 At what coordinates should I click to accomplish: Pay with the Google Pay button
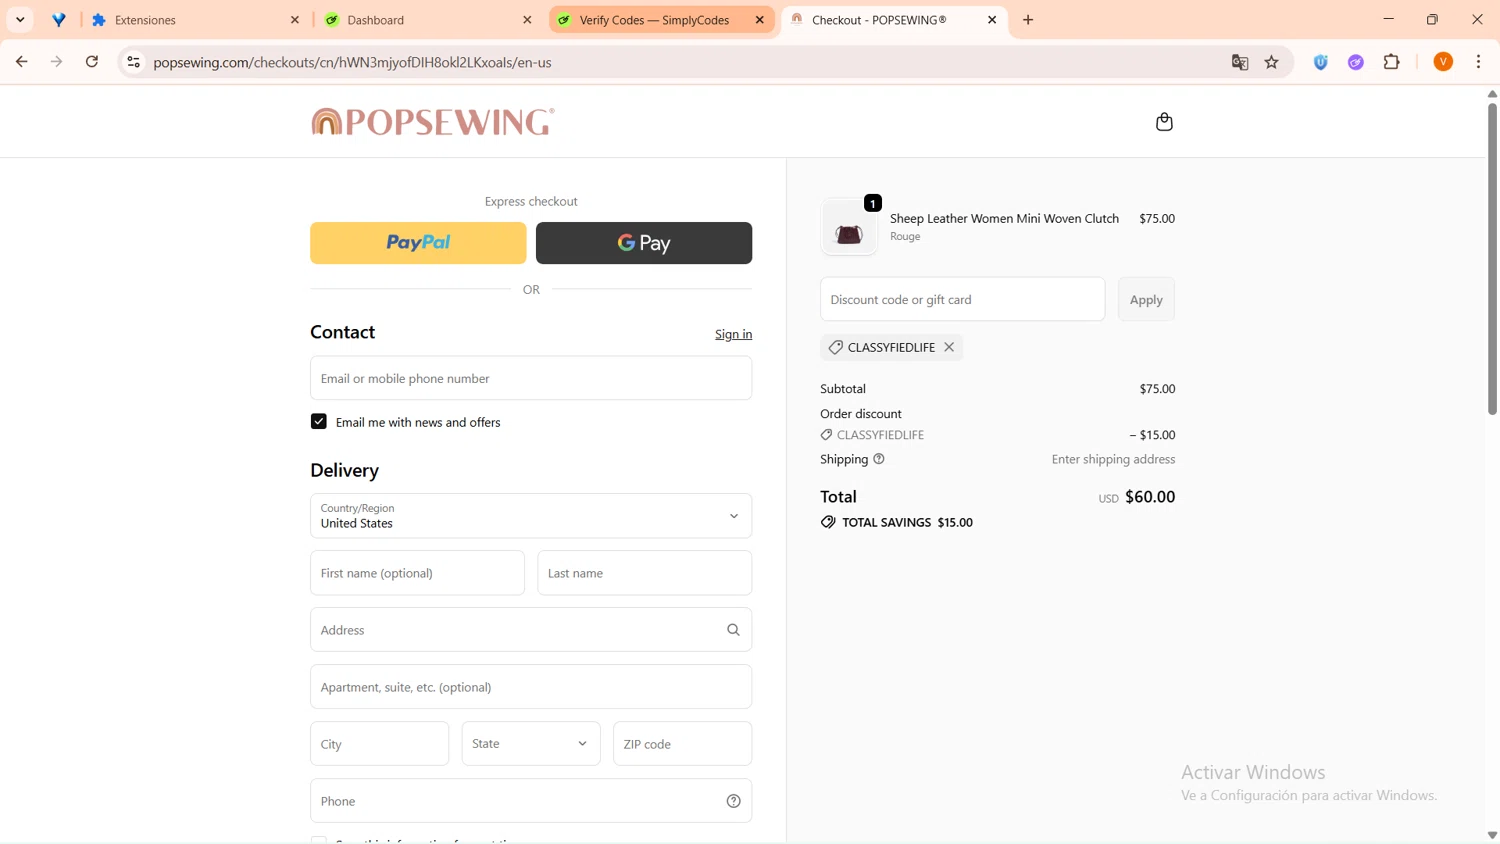pos(644,243)
